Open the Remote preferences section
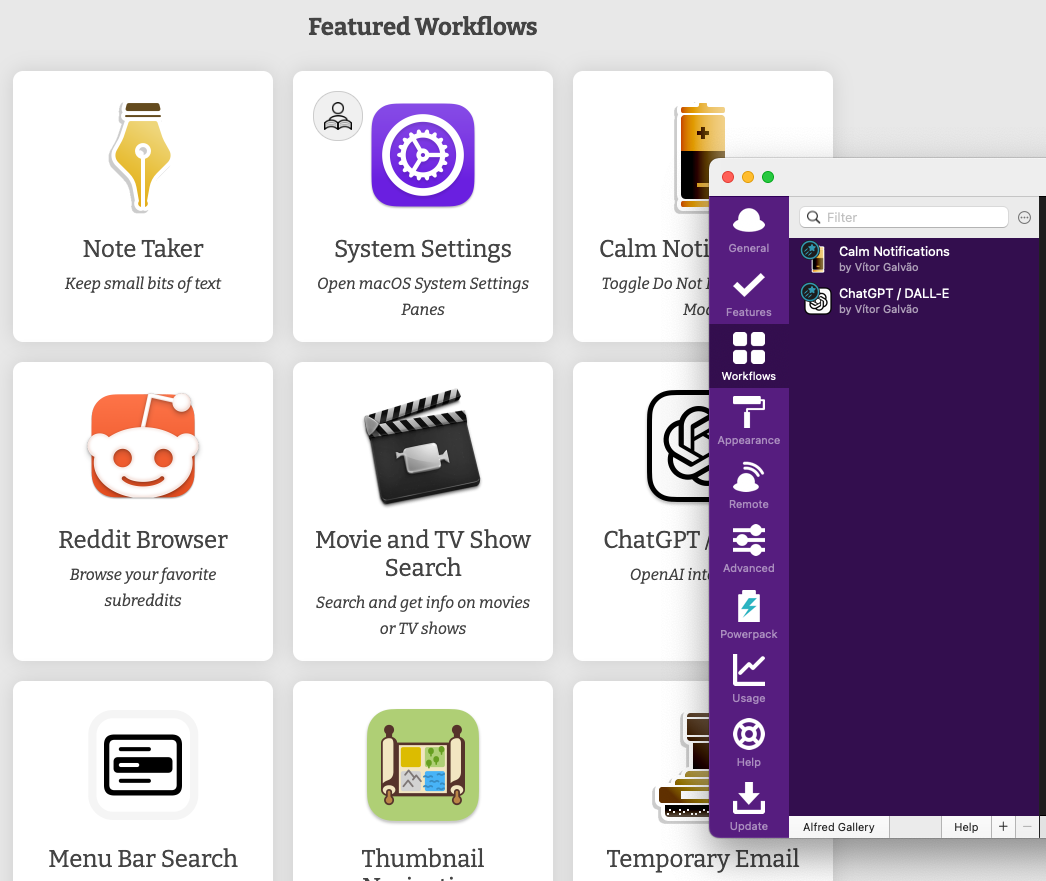Screen dimensions: 1046x881 pyautogui.click(x=748, y=484)
